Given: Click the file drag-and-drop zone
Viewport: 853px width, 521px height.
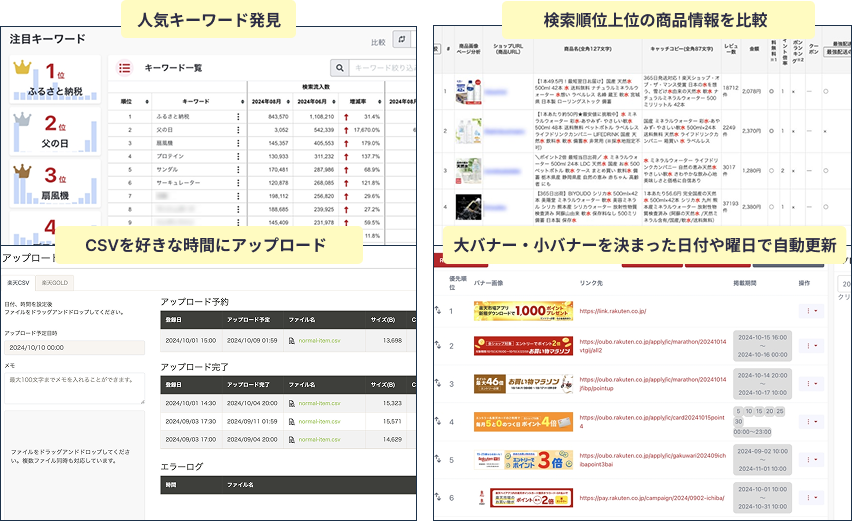Looking at the screenshot, I should tap(75, 464).
